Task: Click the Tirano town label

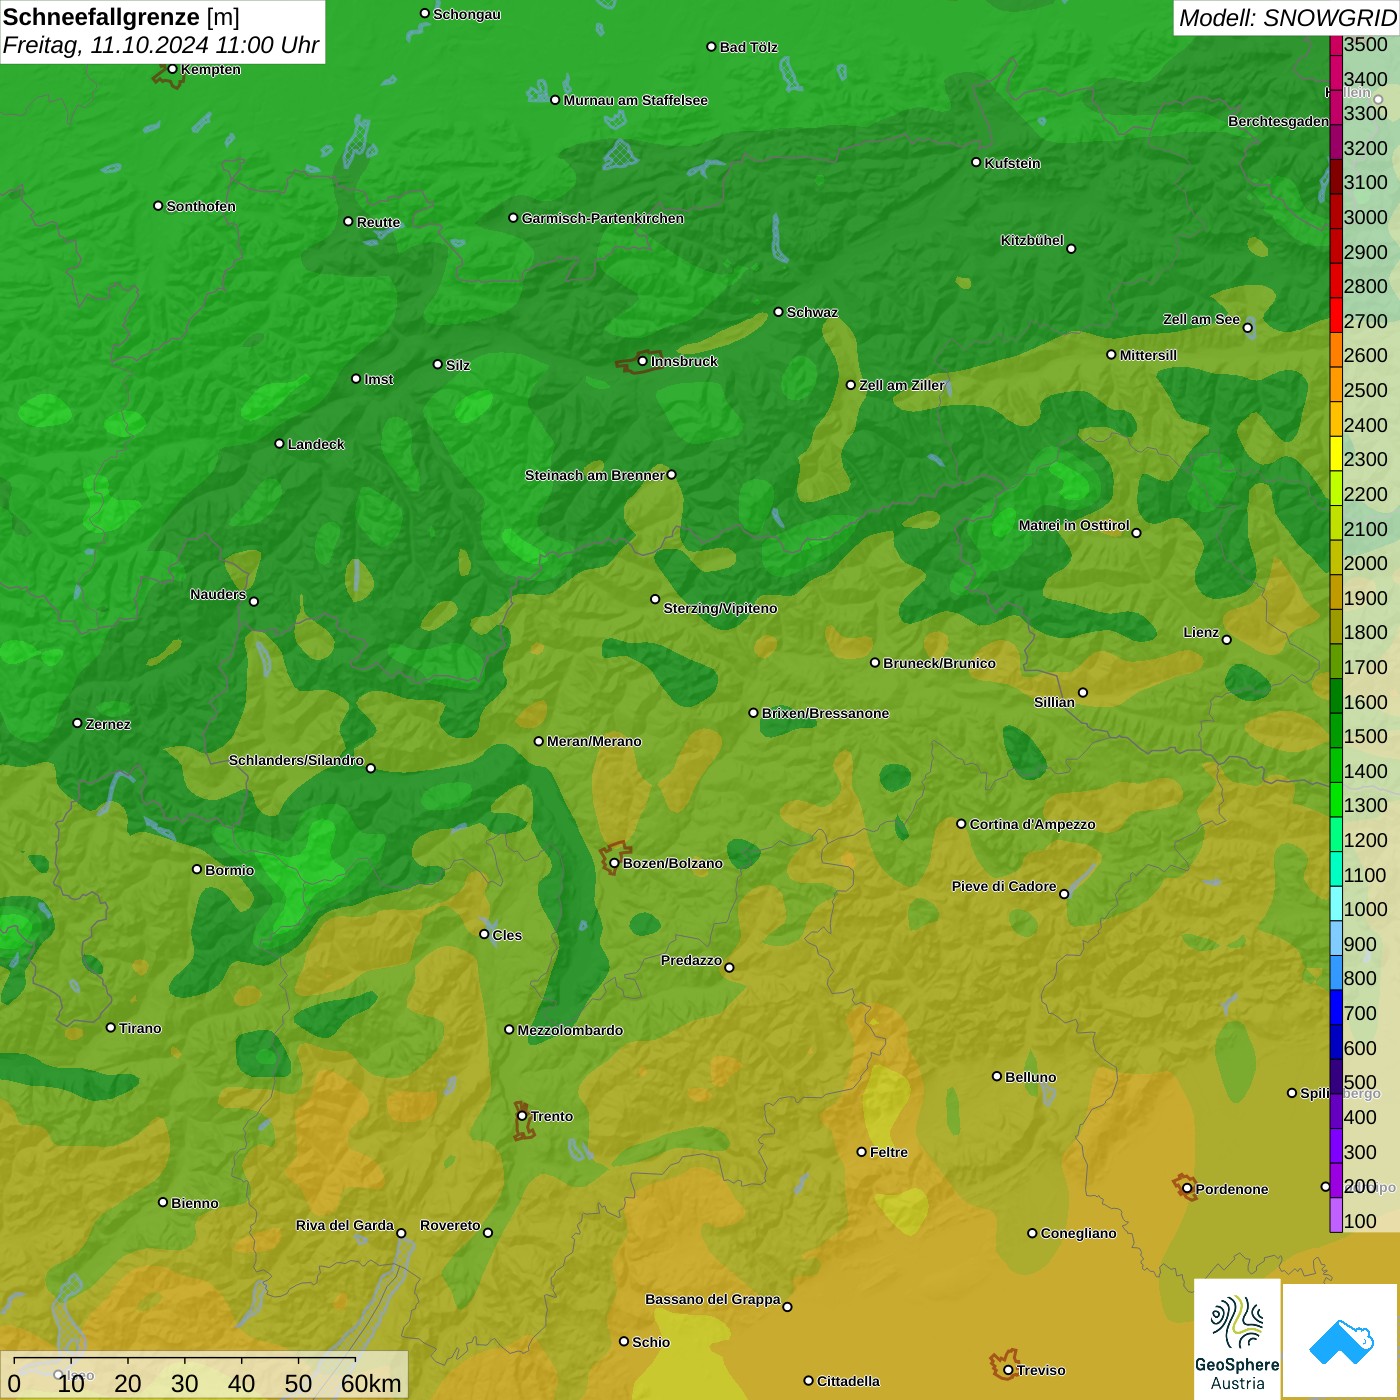Action: click(x=140, y=1028)
